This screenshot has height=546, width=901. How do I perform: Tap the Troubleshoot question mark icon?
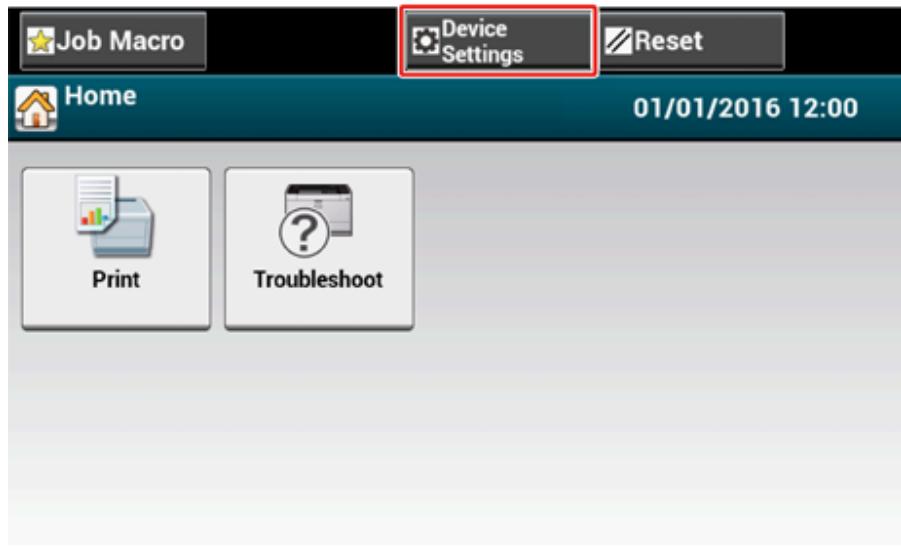click(304, 233)
